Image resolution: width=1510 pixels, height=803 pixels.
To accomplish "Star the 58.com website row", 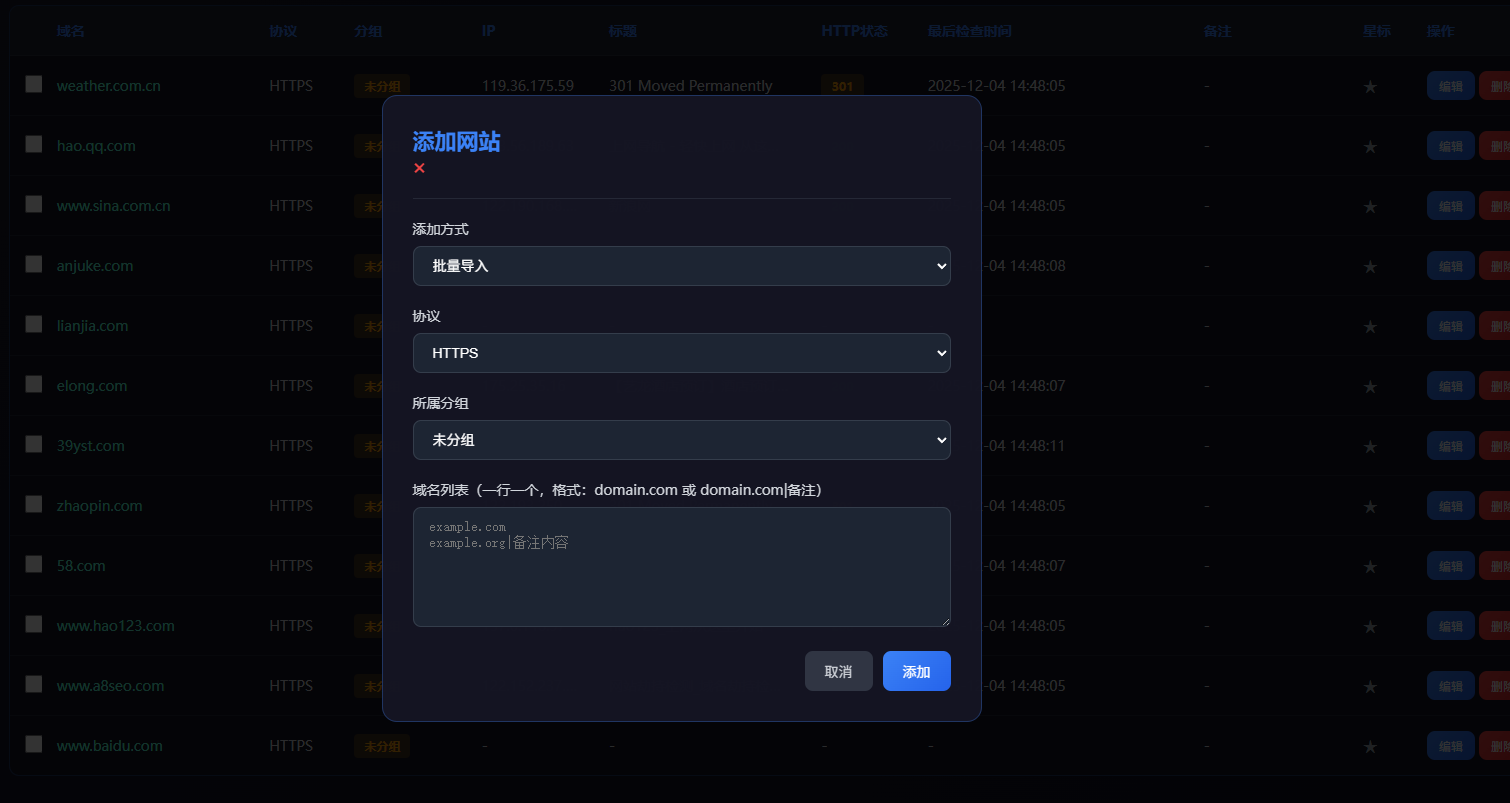I will pyautogui.click(x=1370, y=567).
